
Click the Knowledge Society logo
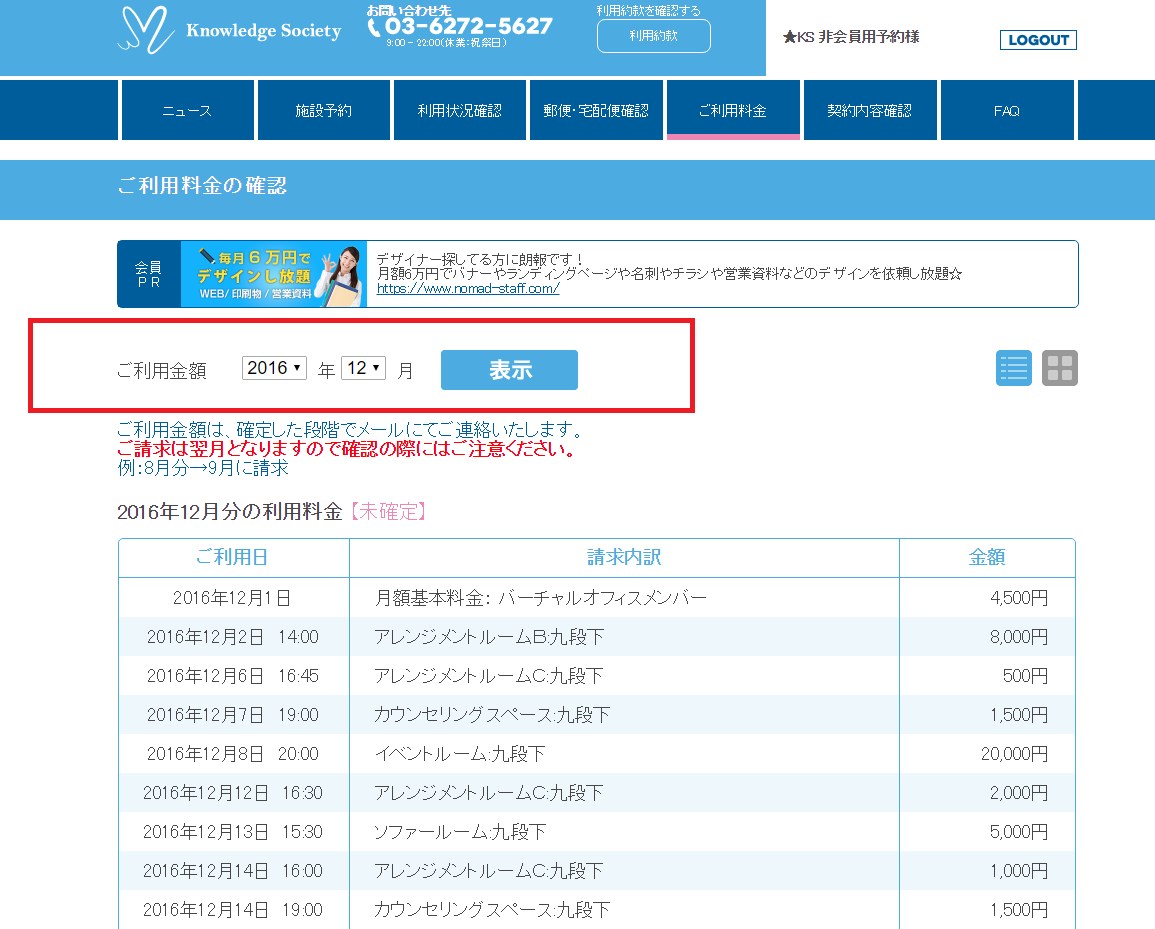230,30
